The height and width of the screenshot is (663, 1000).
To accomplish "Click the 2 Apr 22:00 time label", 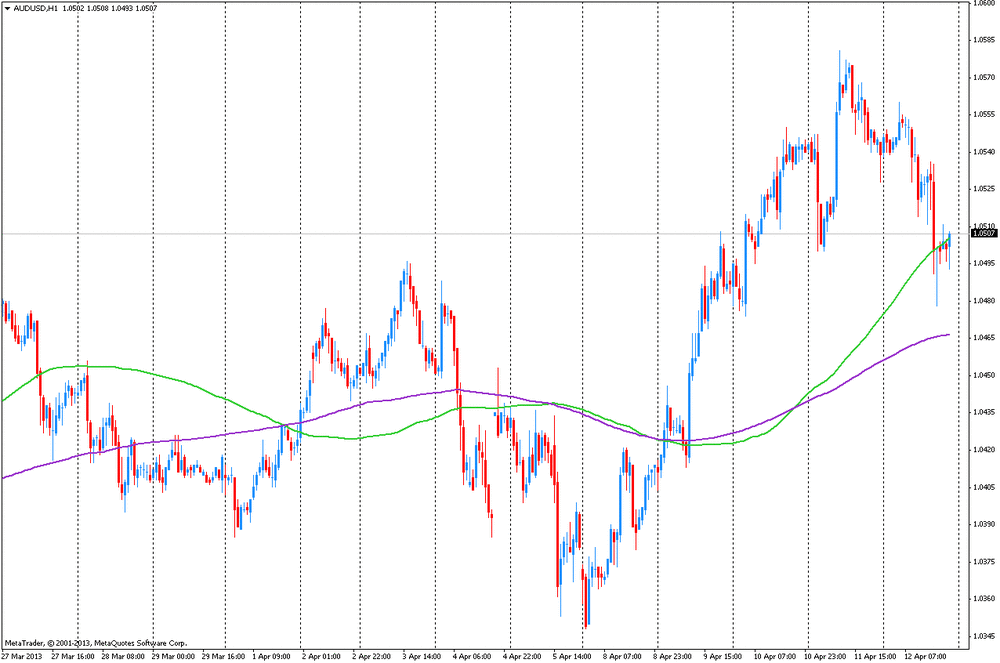I will [372, 657].
